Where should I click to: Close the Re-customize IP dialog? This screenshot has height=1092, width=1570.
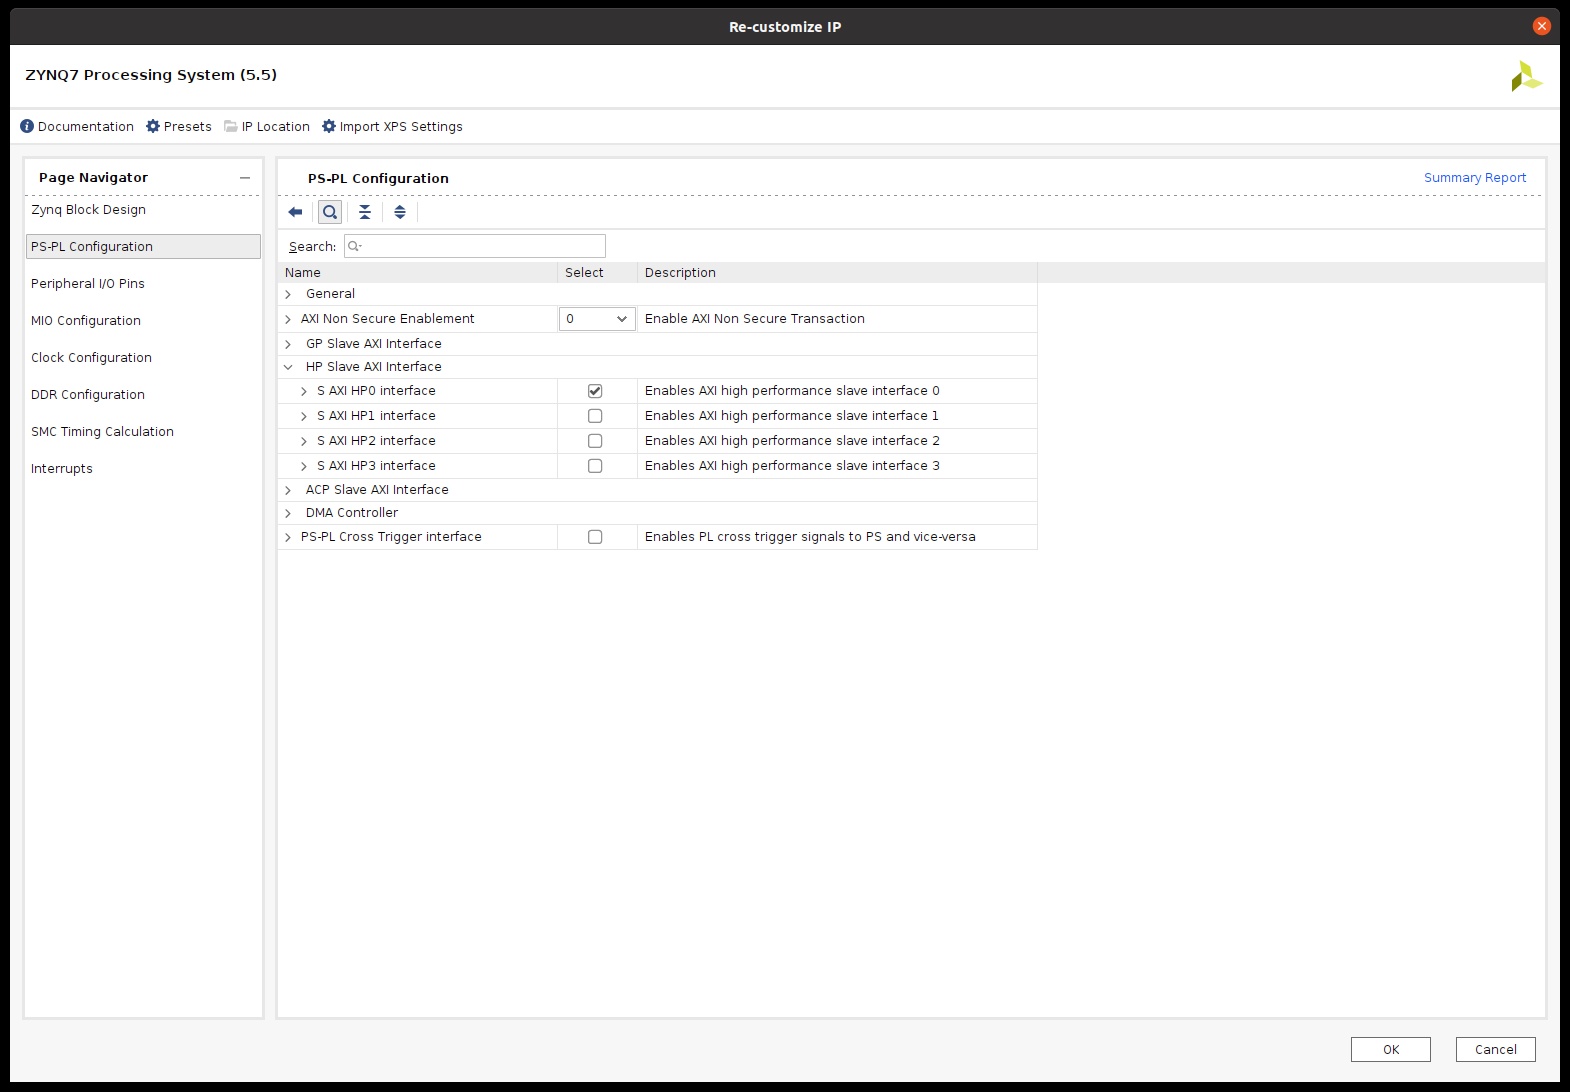[x=1542, y=26]
